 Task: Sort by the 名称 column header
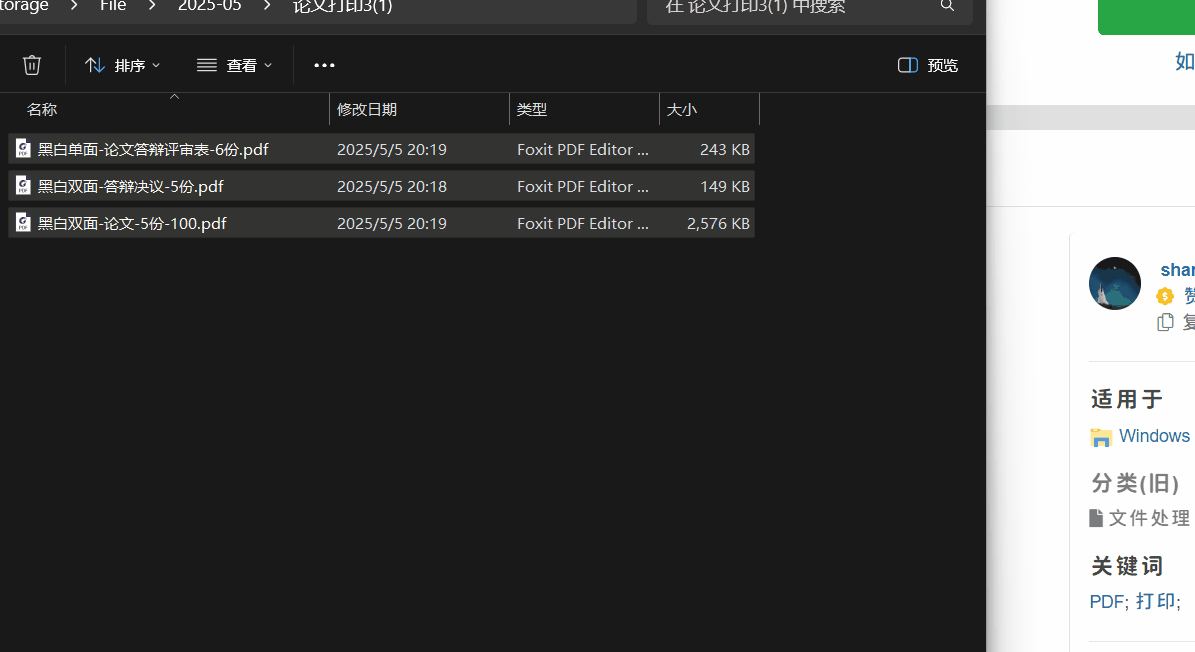(42, 109)
